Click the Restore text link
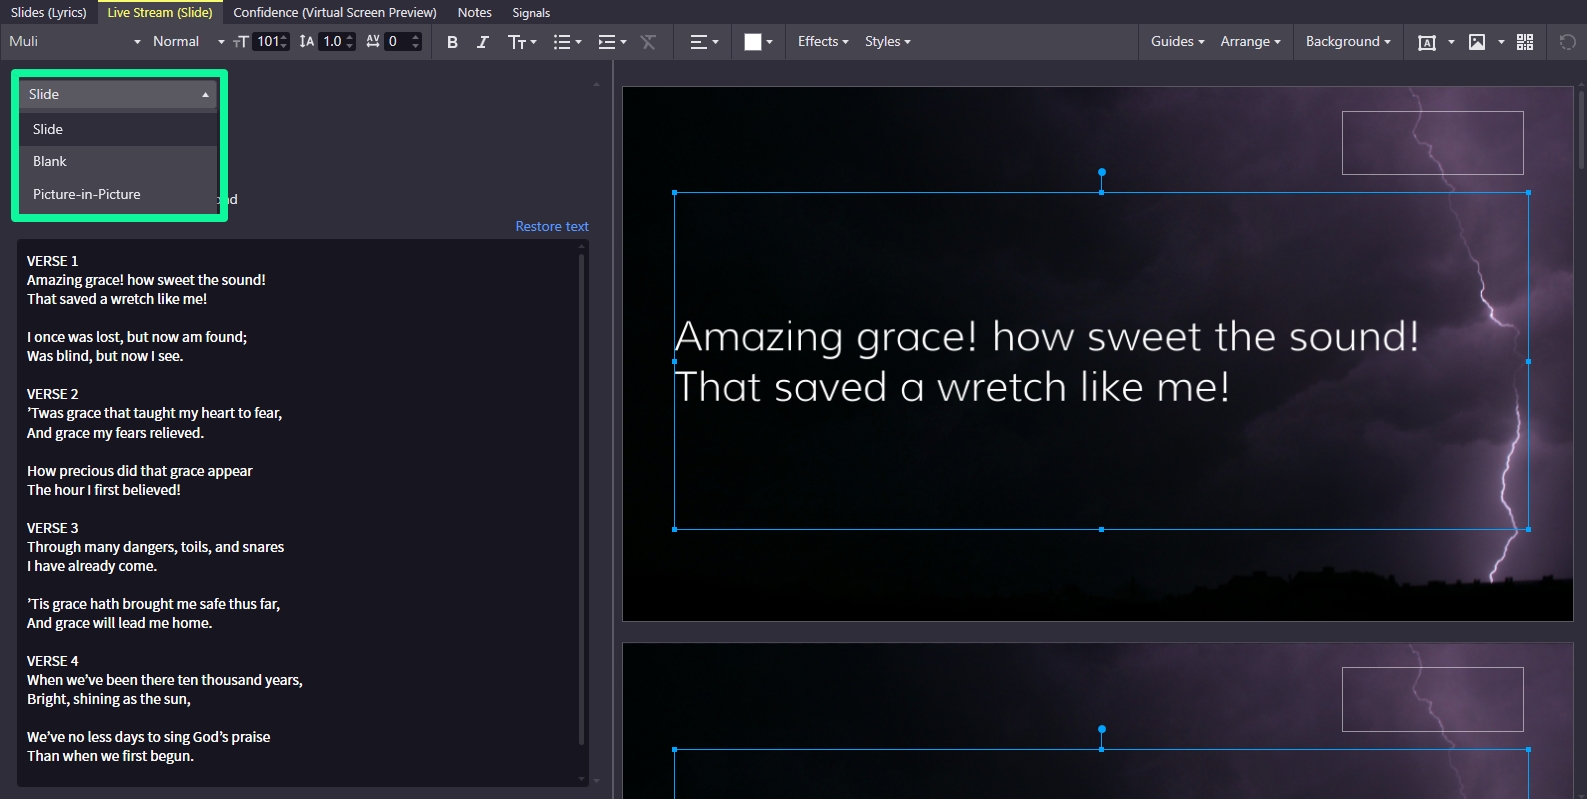1587x799 pixels. 552,226
